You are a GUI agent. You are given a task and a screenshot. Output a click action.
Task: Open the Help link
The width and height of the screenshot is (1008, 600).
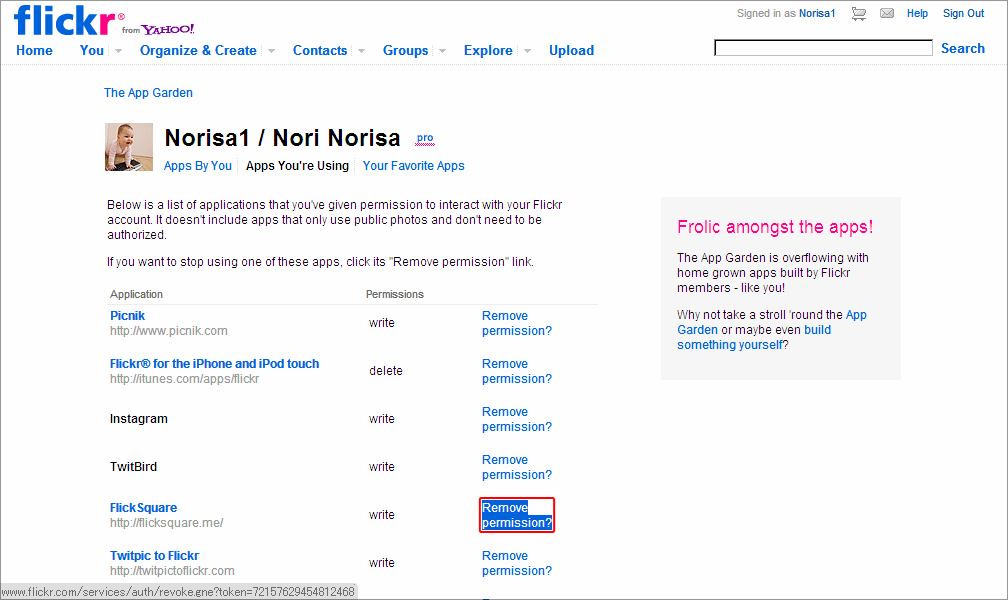click(x=917, y=14)
